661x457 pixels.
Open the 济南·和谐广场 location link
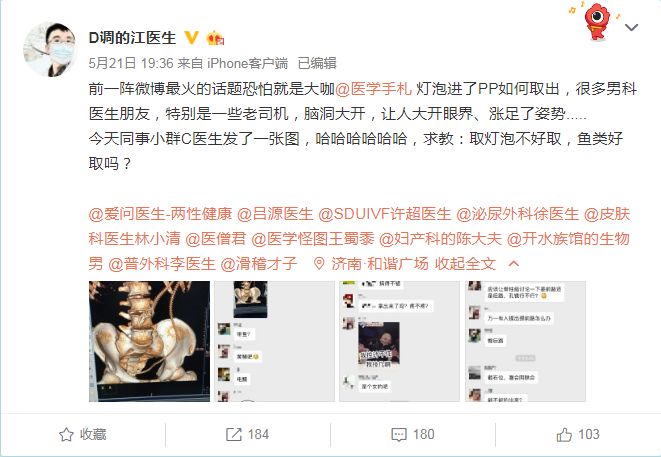pos(380,264)
